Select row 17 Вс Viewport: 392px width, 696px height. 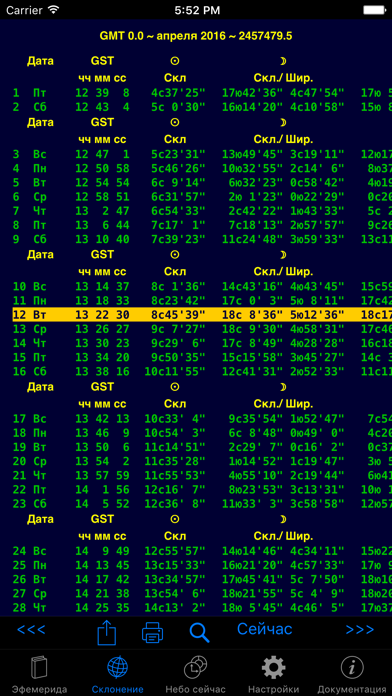click(202, 419)
